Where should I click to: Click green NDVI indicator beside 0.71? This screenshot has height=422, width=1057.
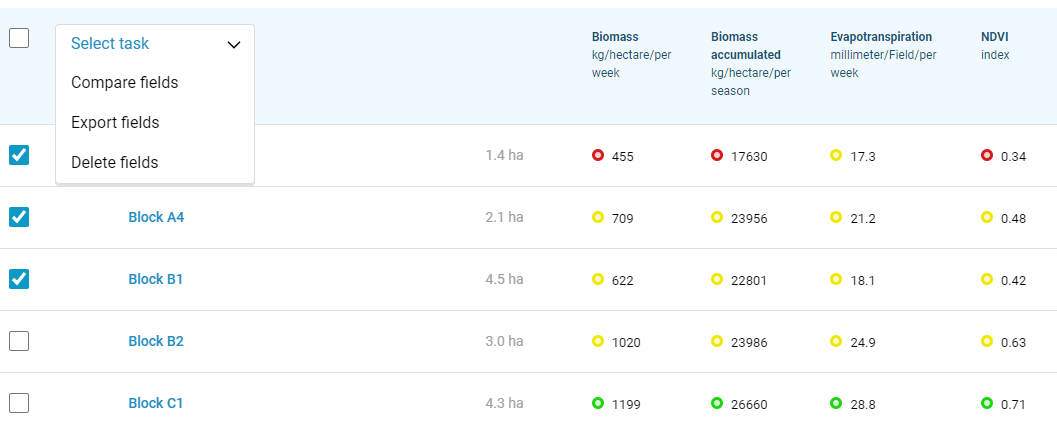(987, 403)
